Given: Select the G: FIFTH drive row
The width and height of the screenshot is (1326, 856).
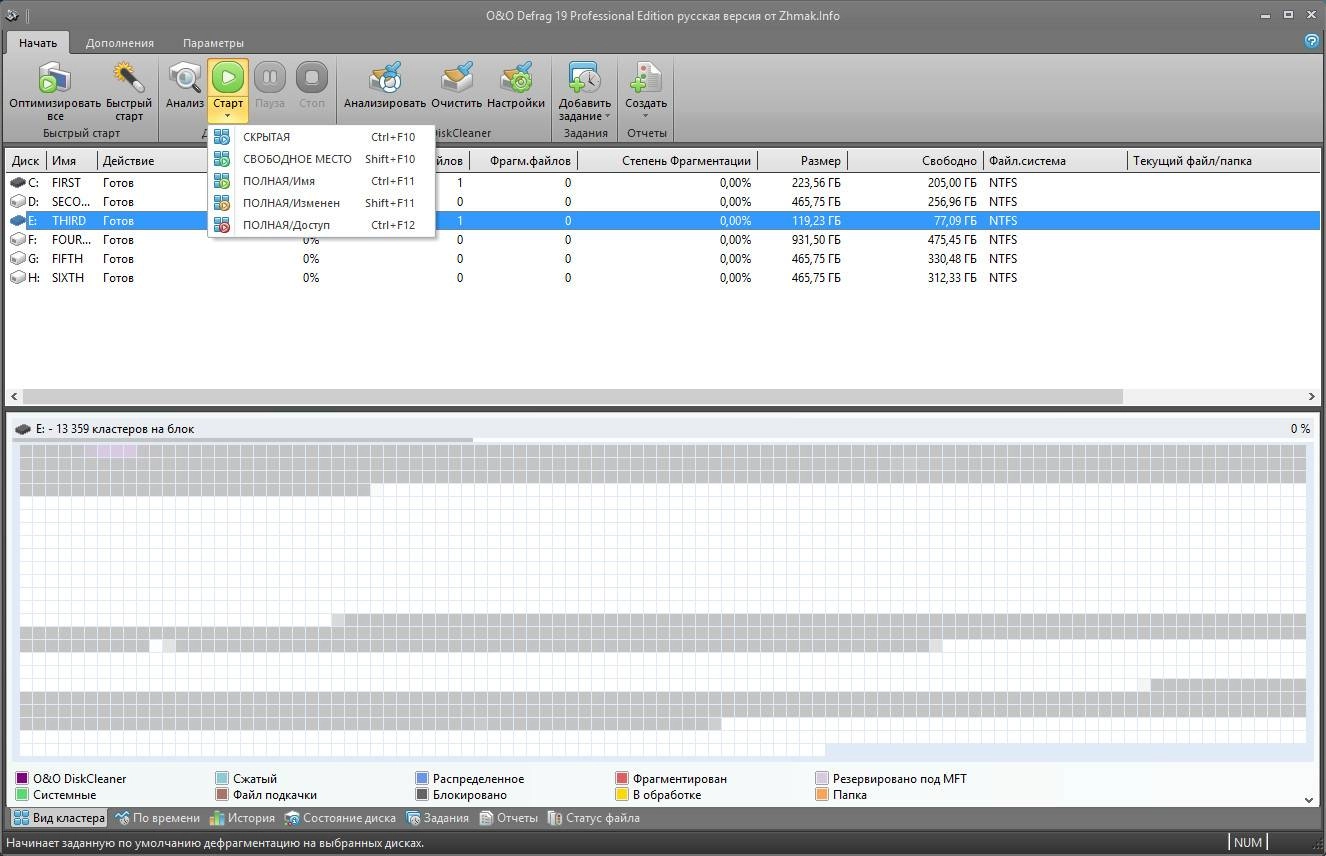Looking at the screenshot, I should tap(663, 259).
